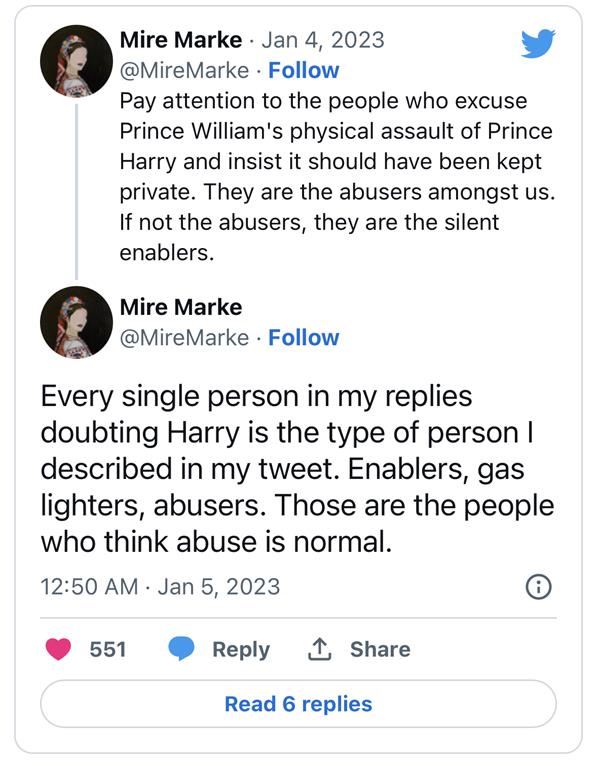Screen dimensions: 600x766
Task: Click the blue reply bubble icon
Action: click(x=181, y=649)
